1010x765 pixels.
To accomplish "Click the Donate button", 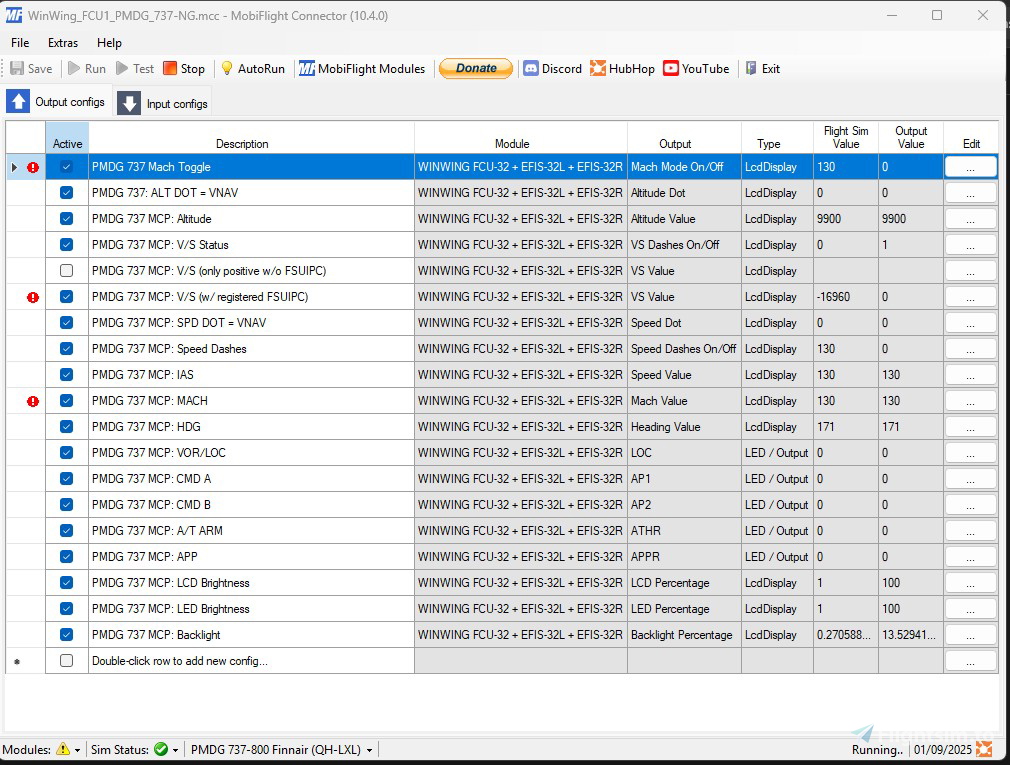I will pyautogui.click(x=476, y=69).
